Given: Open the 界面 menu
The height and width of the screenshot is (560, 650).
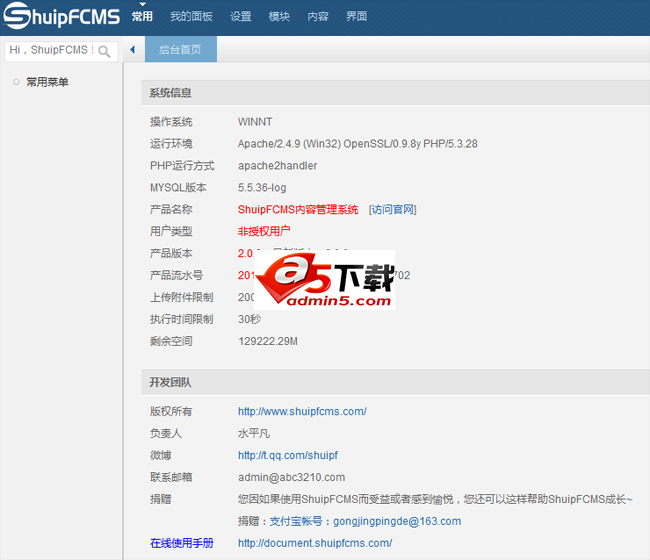Looking at the screenshot, I should click(357, 16).
